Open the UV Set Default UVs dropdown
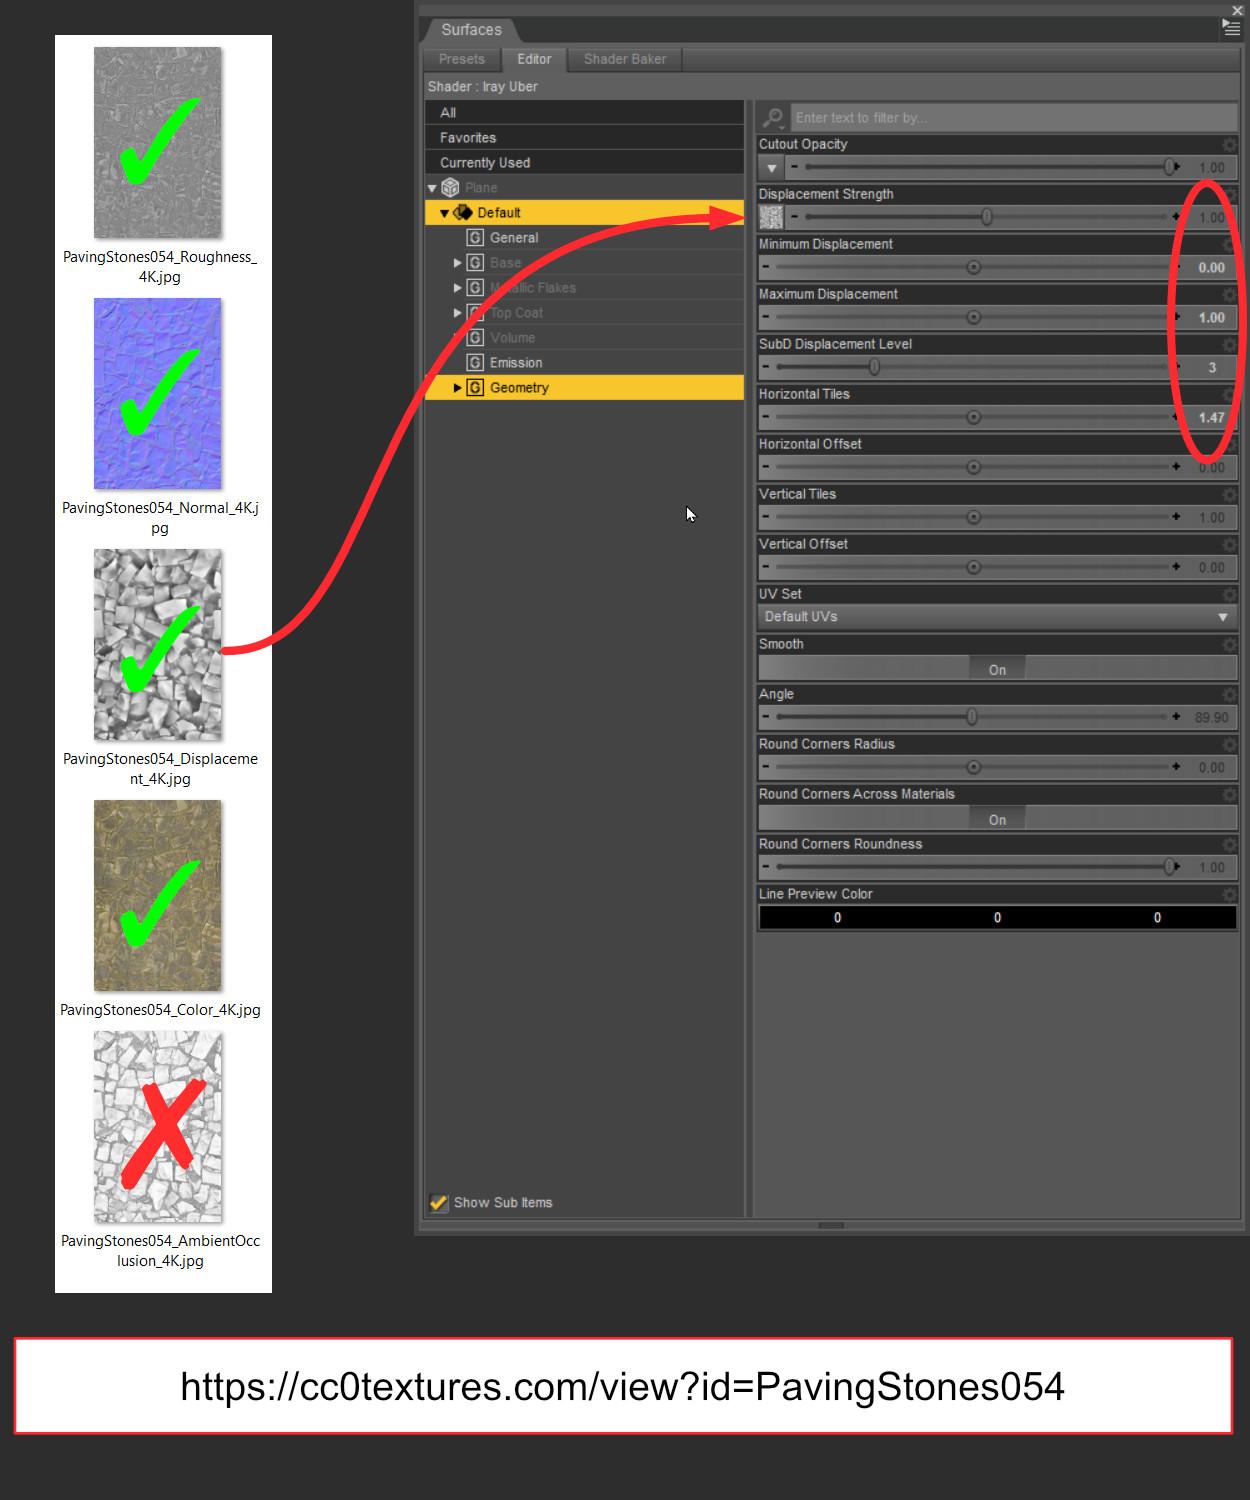This screenshot has height=1500, width=1250. tap(997, 617)
